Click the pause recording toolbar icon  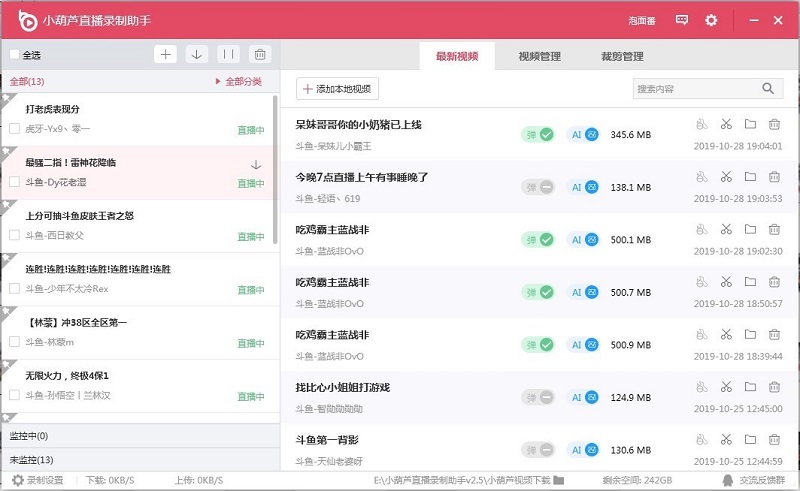pyautogui.click(x=228, y=55)
